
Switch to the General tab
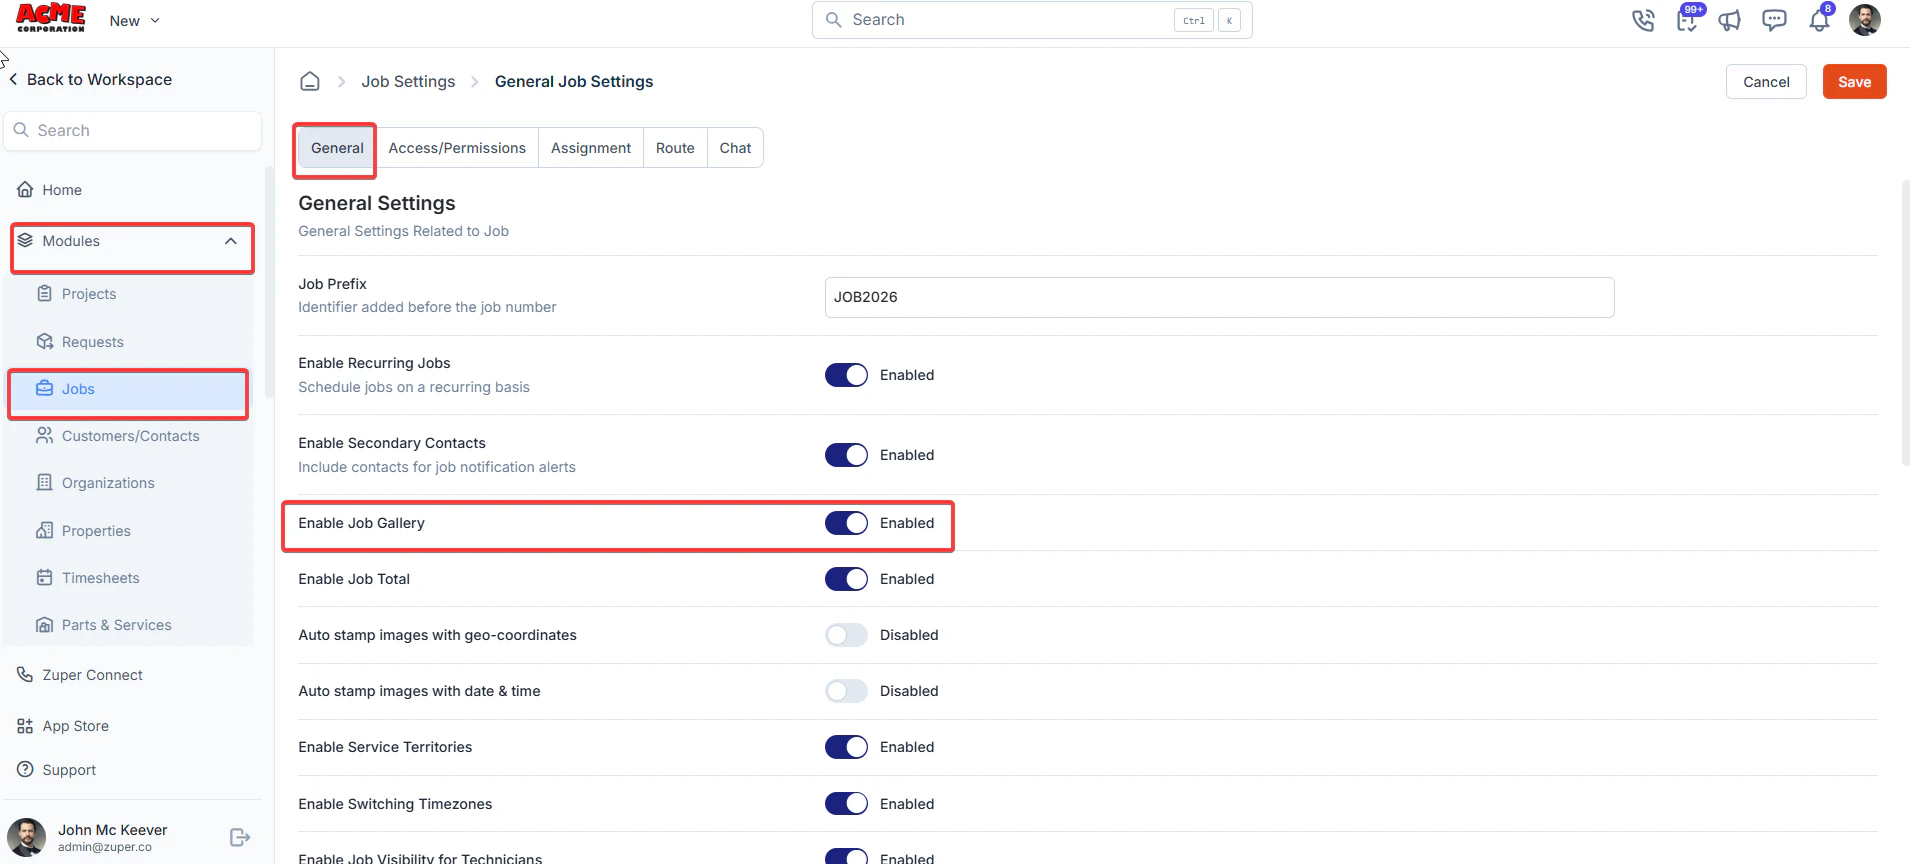[337, 148]
